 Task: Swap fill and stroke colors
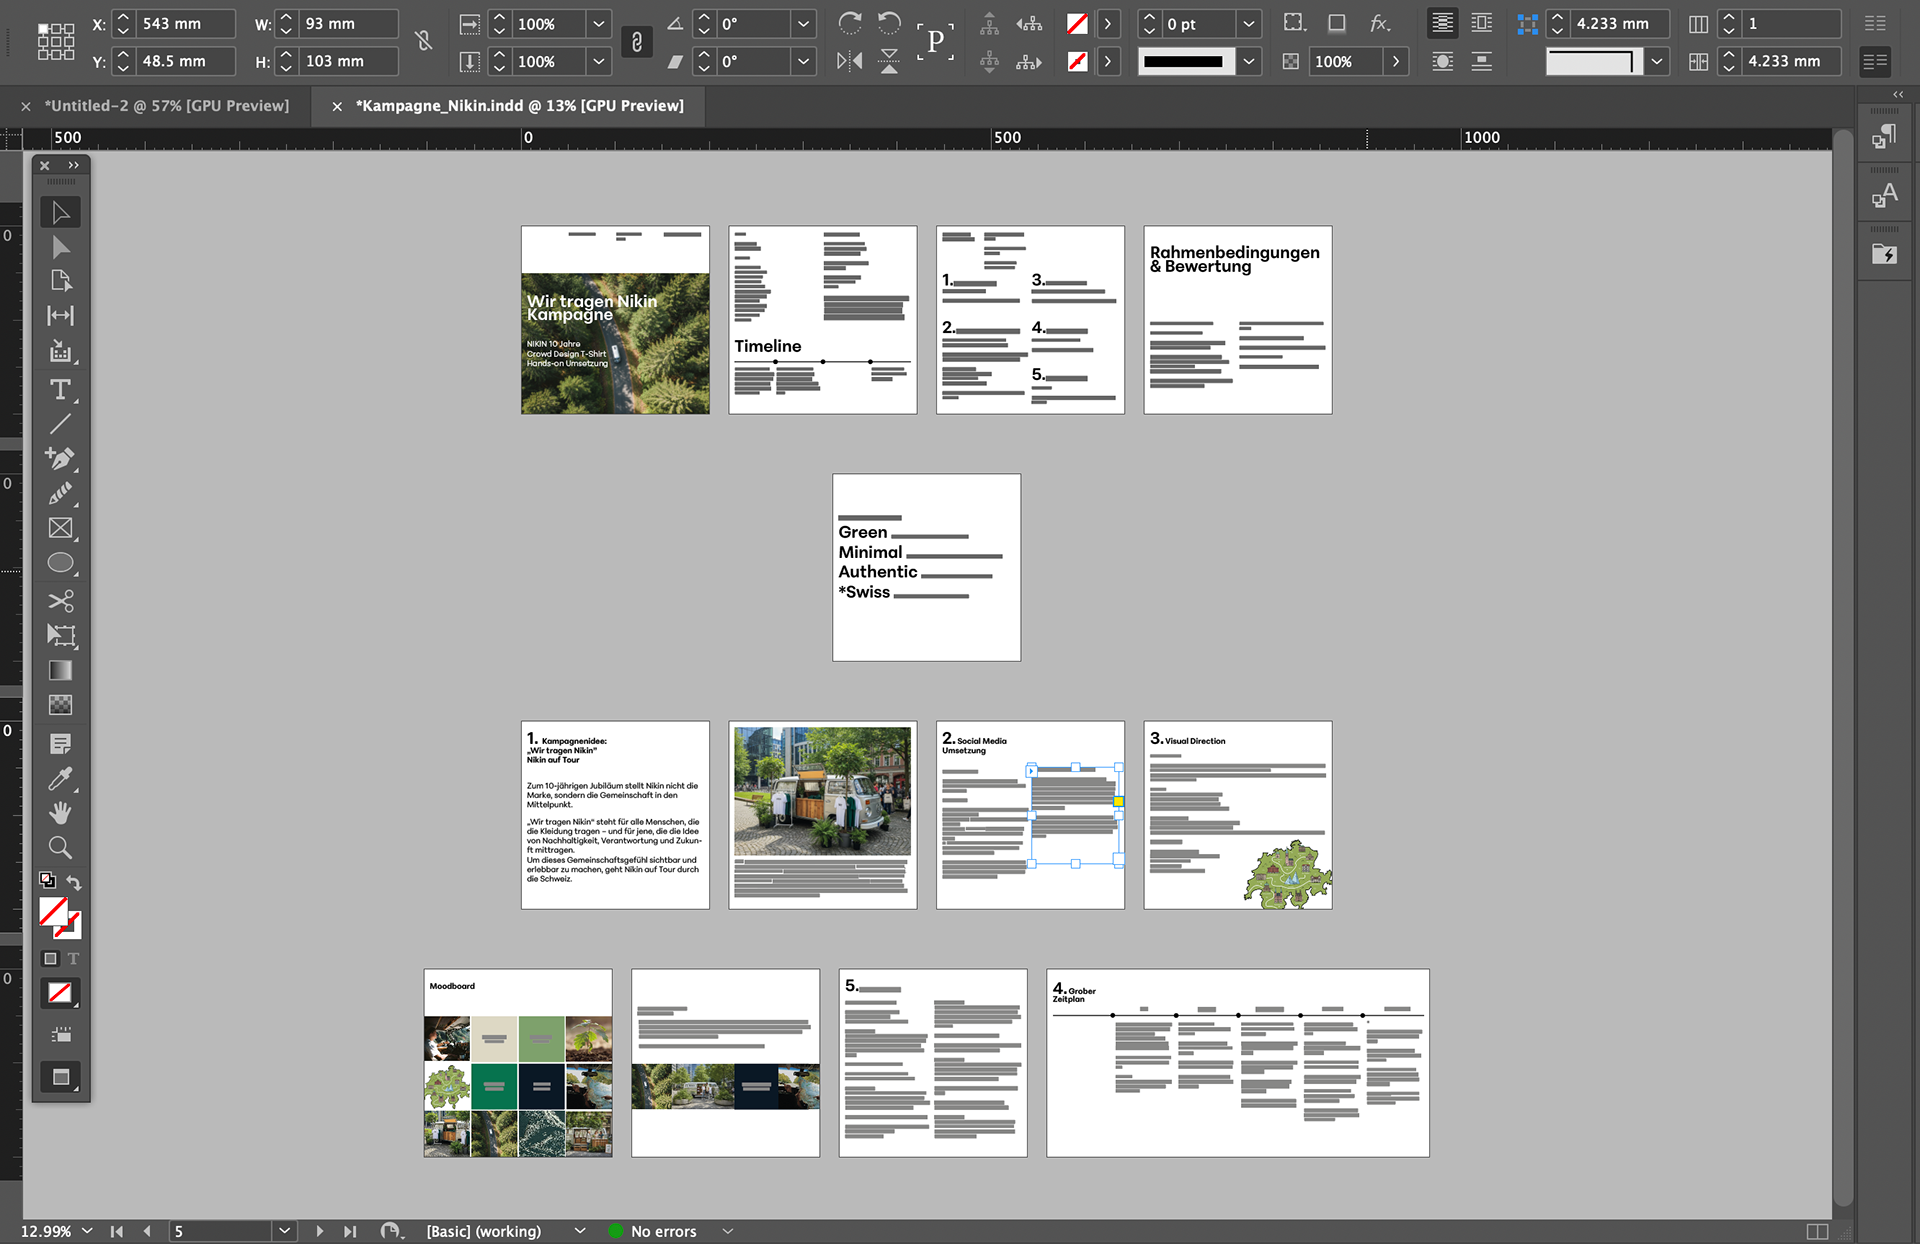(x=74, y=882)
